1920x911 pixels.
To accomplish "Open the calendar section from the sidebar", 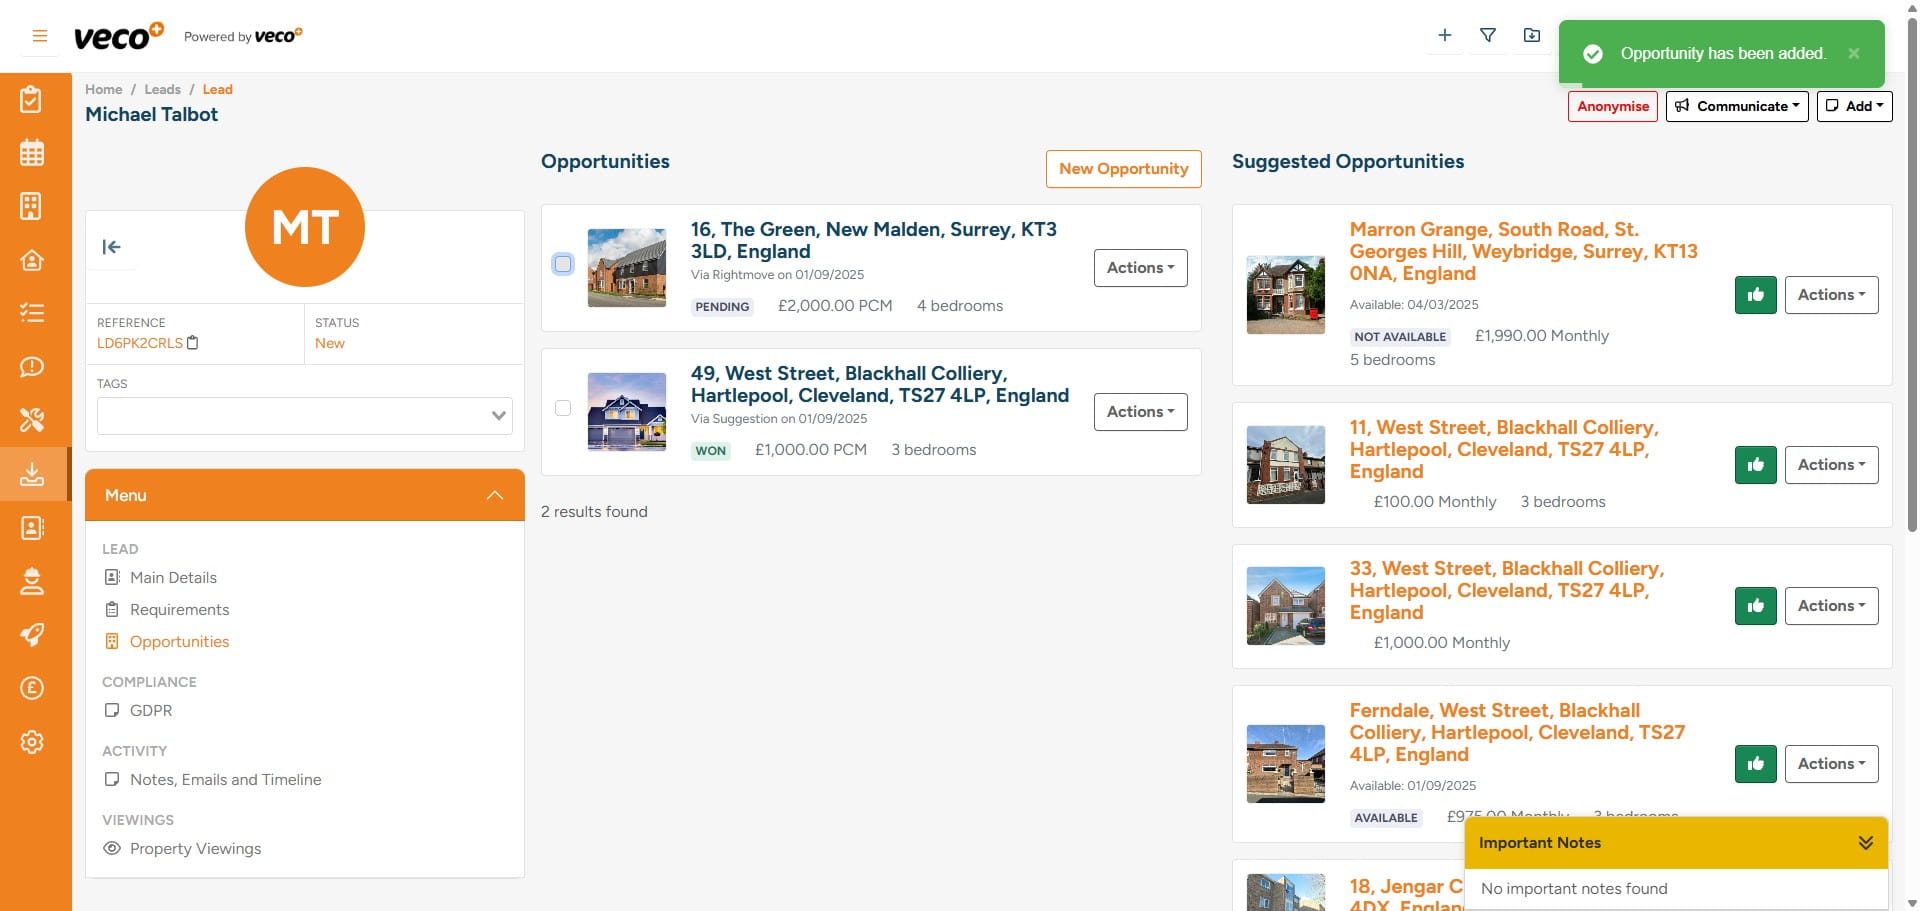I will 32,152.
